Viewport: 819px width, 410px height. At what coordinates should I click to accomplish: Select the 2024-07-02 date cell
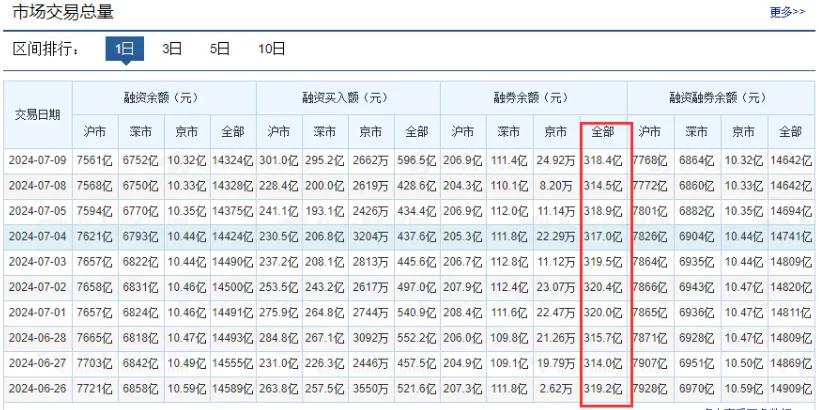[38, 287]
